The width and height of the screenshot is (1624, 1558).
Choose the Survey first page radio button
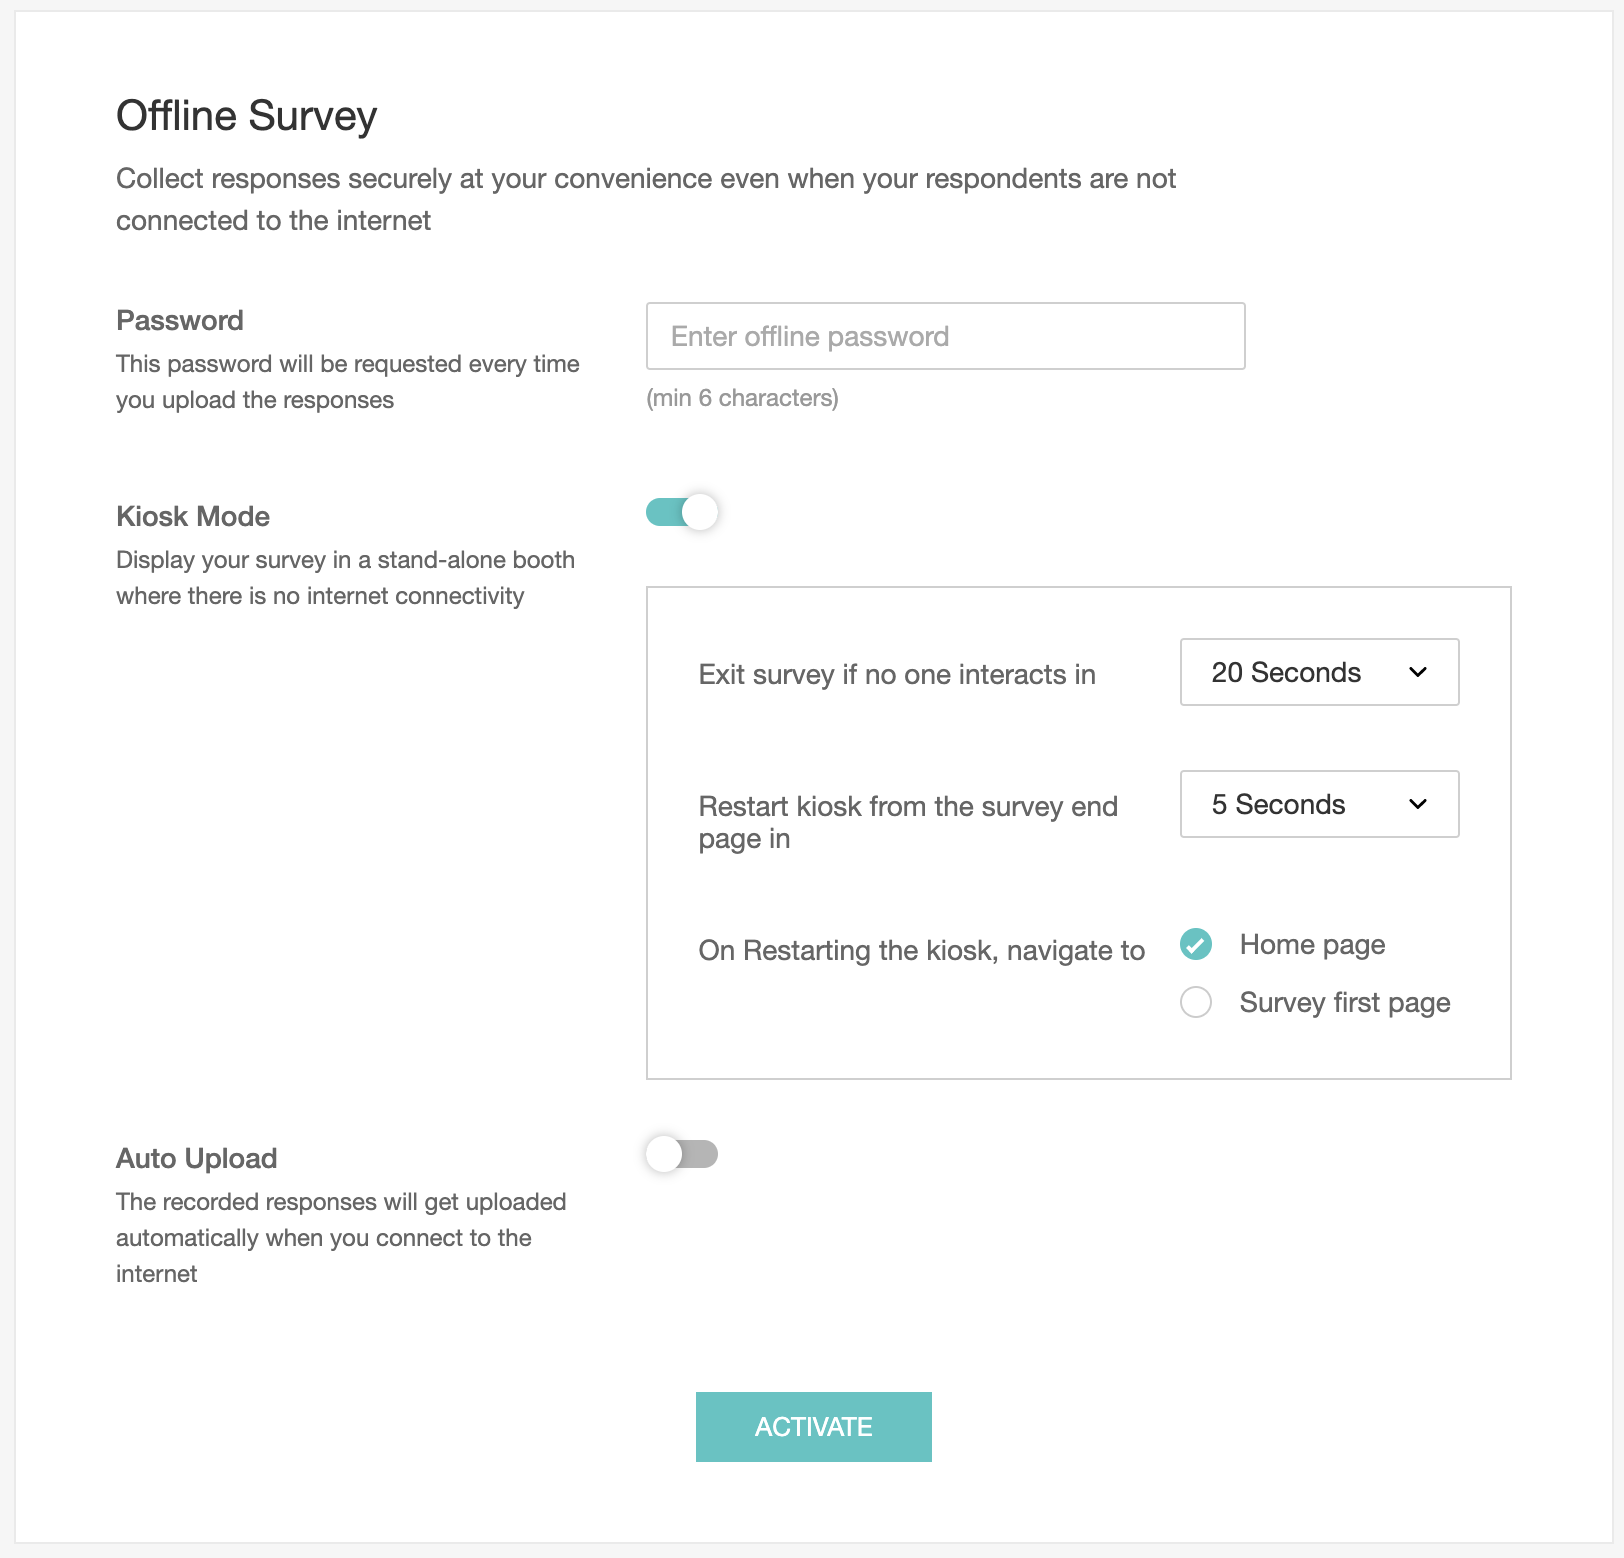(x=1196, y=1002)
